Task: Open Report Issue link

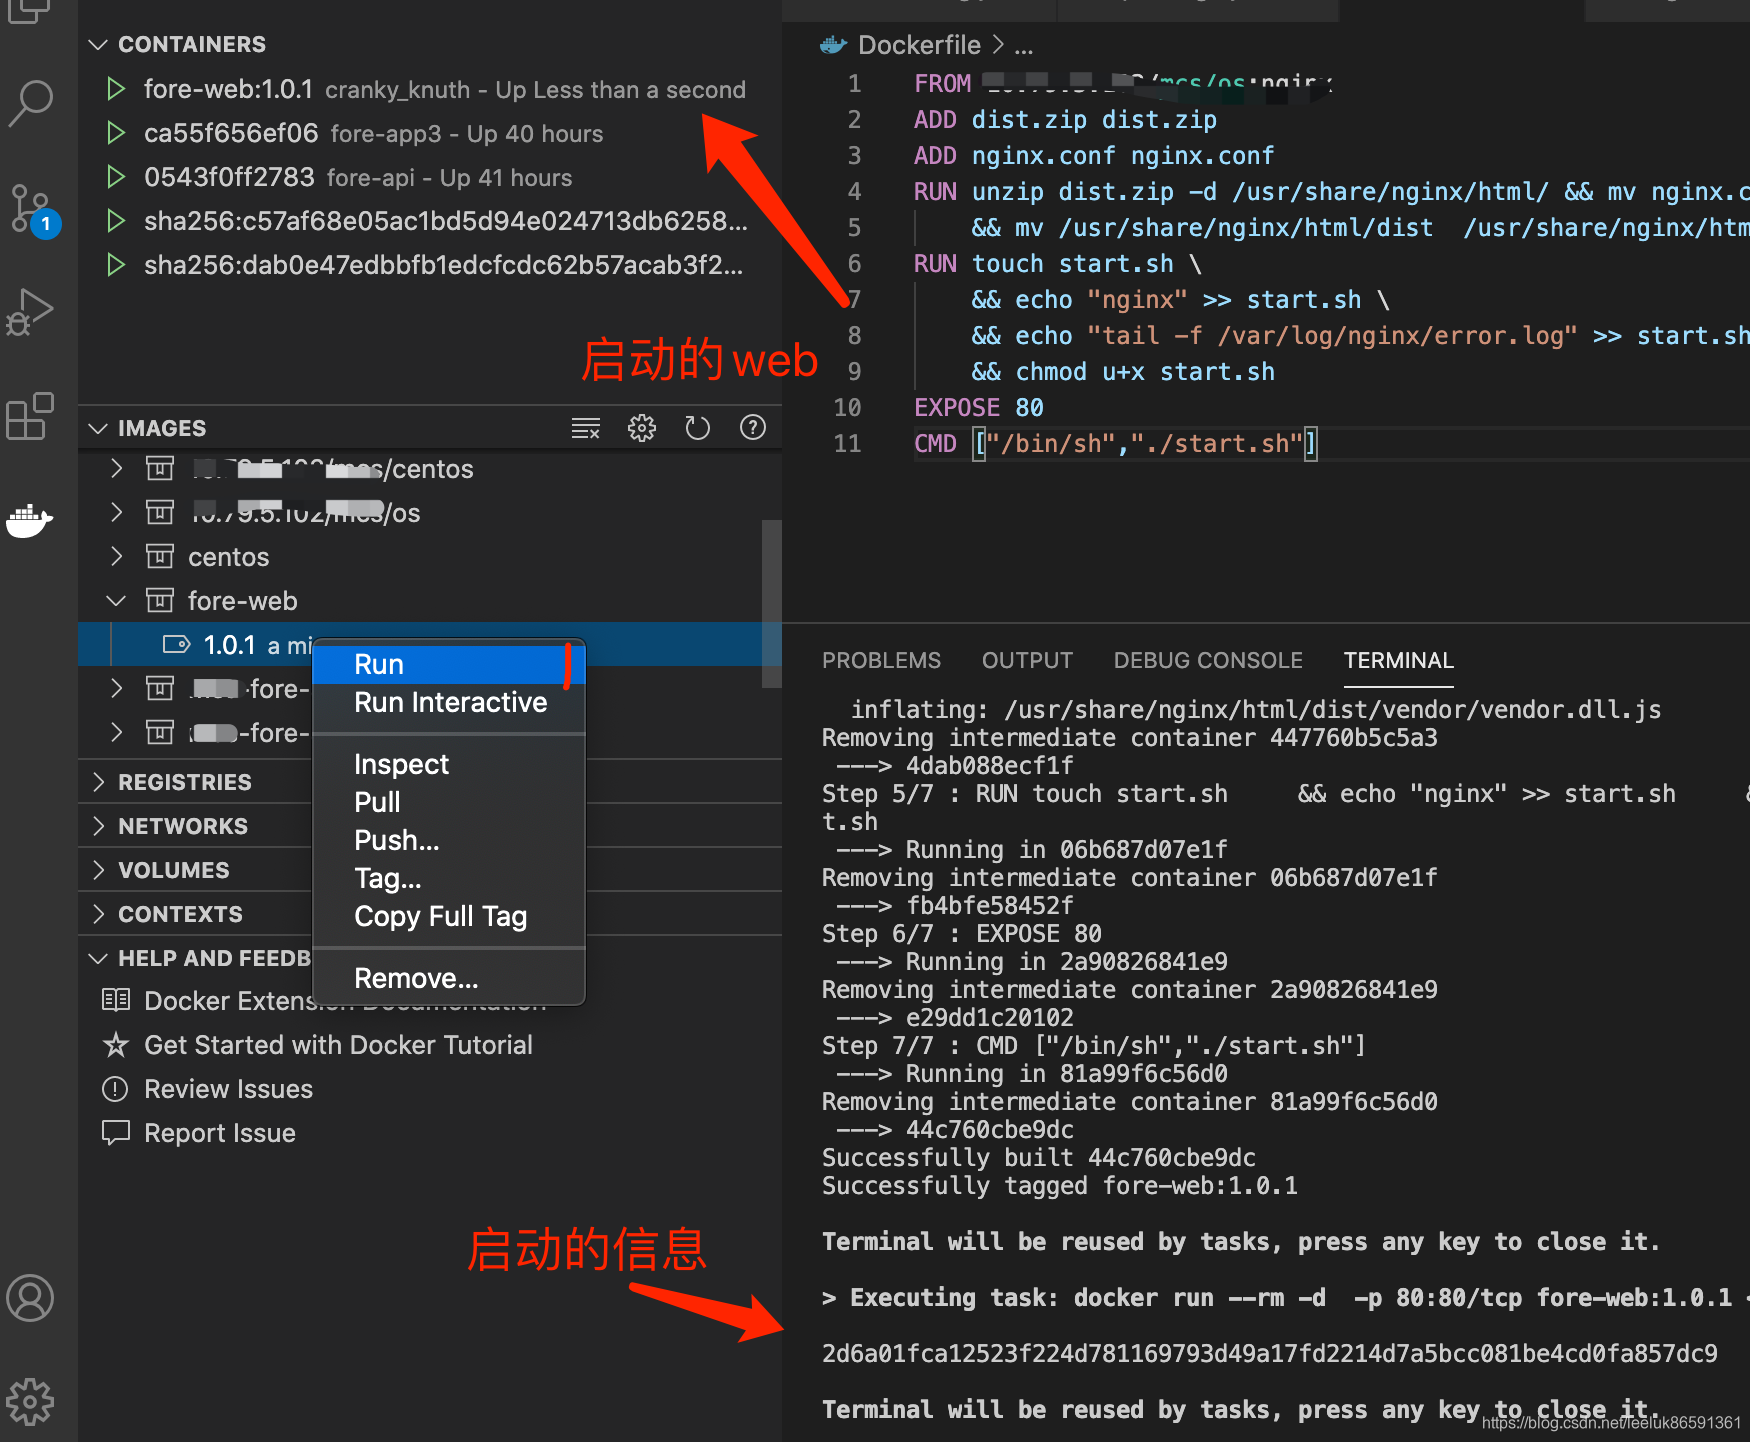Action: [220, 1133]
